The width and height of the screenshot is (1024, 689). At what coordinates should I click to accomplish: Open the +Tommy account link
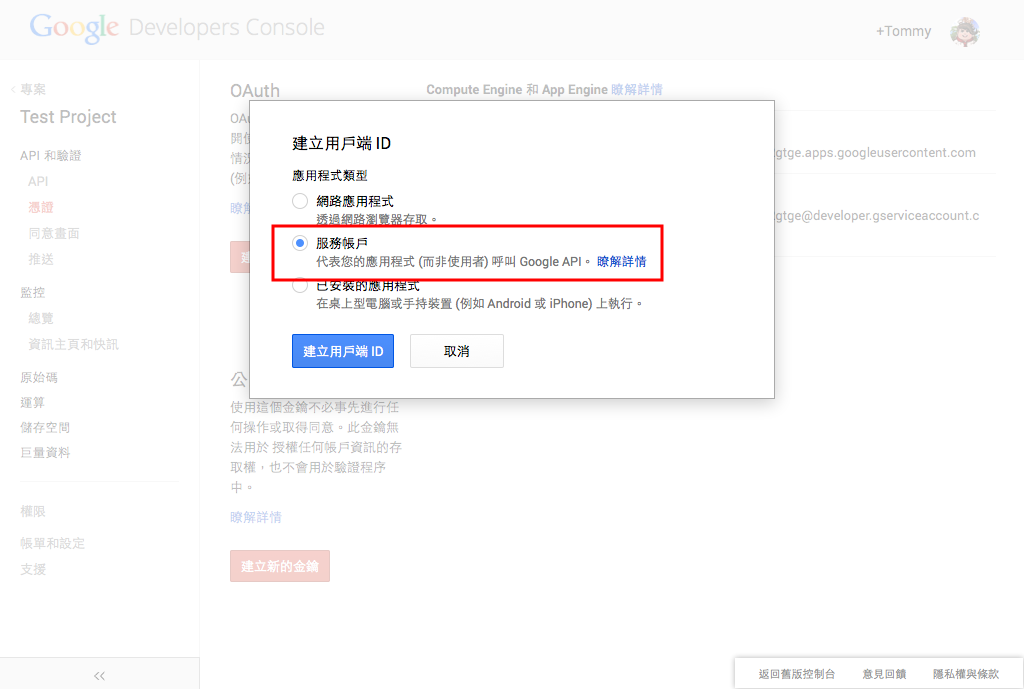point(903,31)
